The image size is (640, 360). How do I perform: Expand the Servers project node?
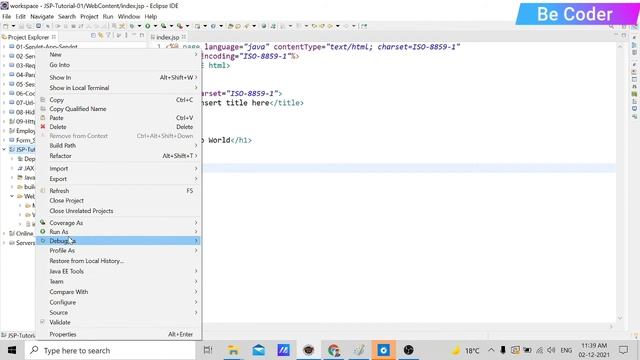4,243
